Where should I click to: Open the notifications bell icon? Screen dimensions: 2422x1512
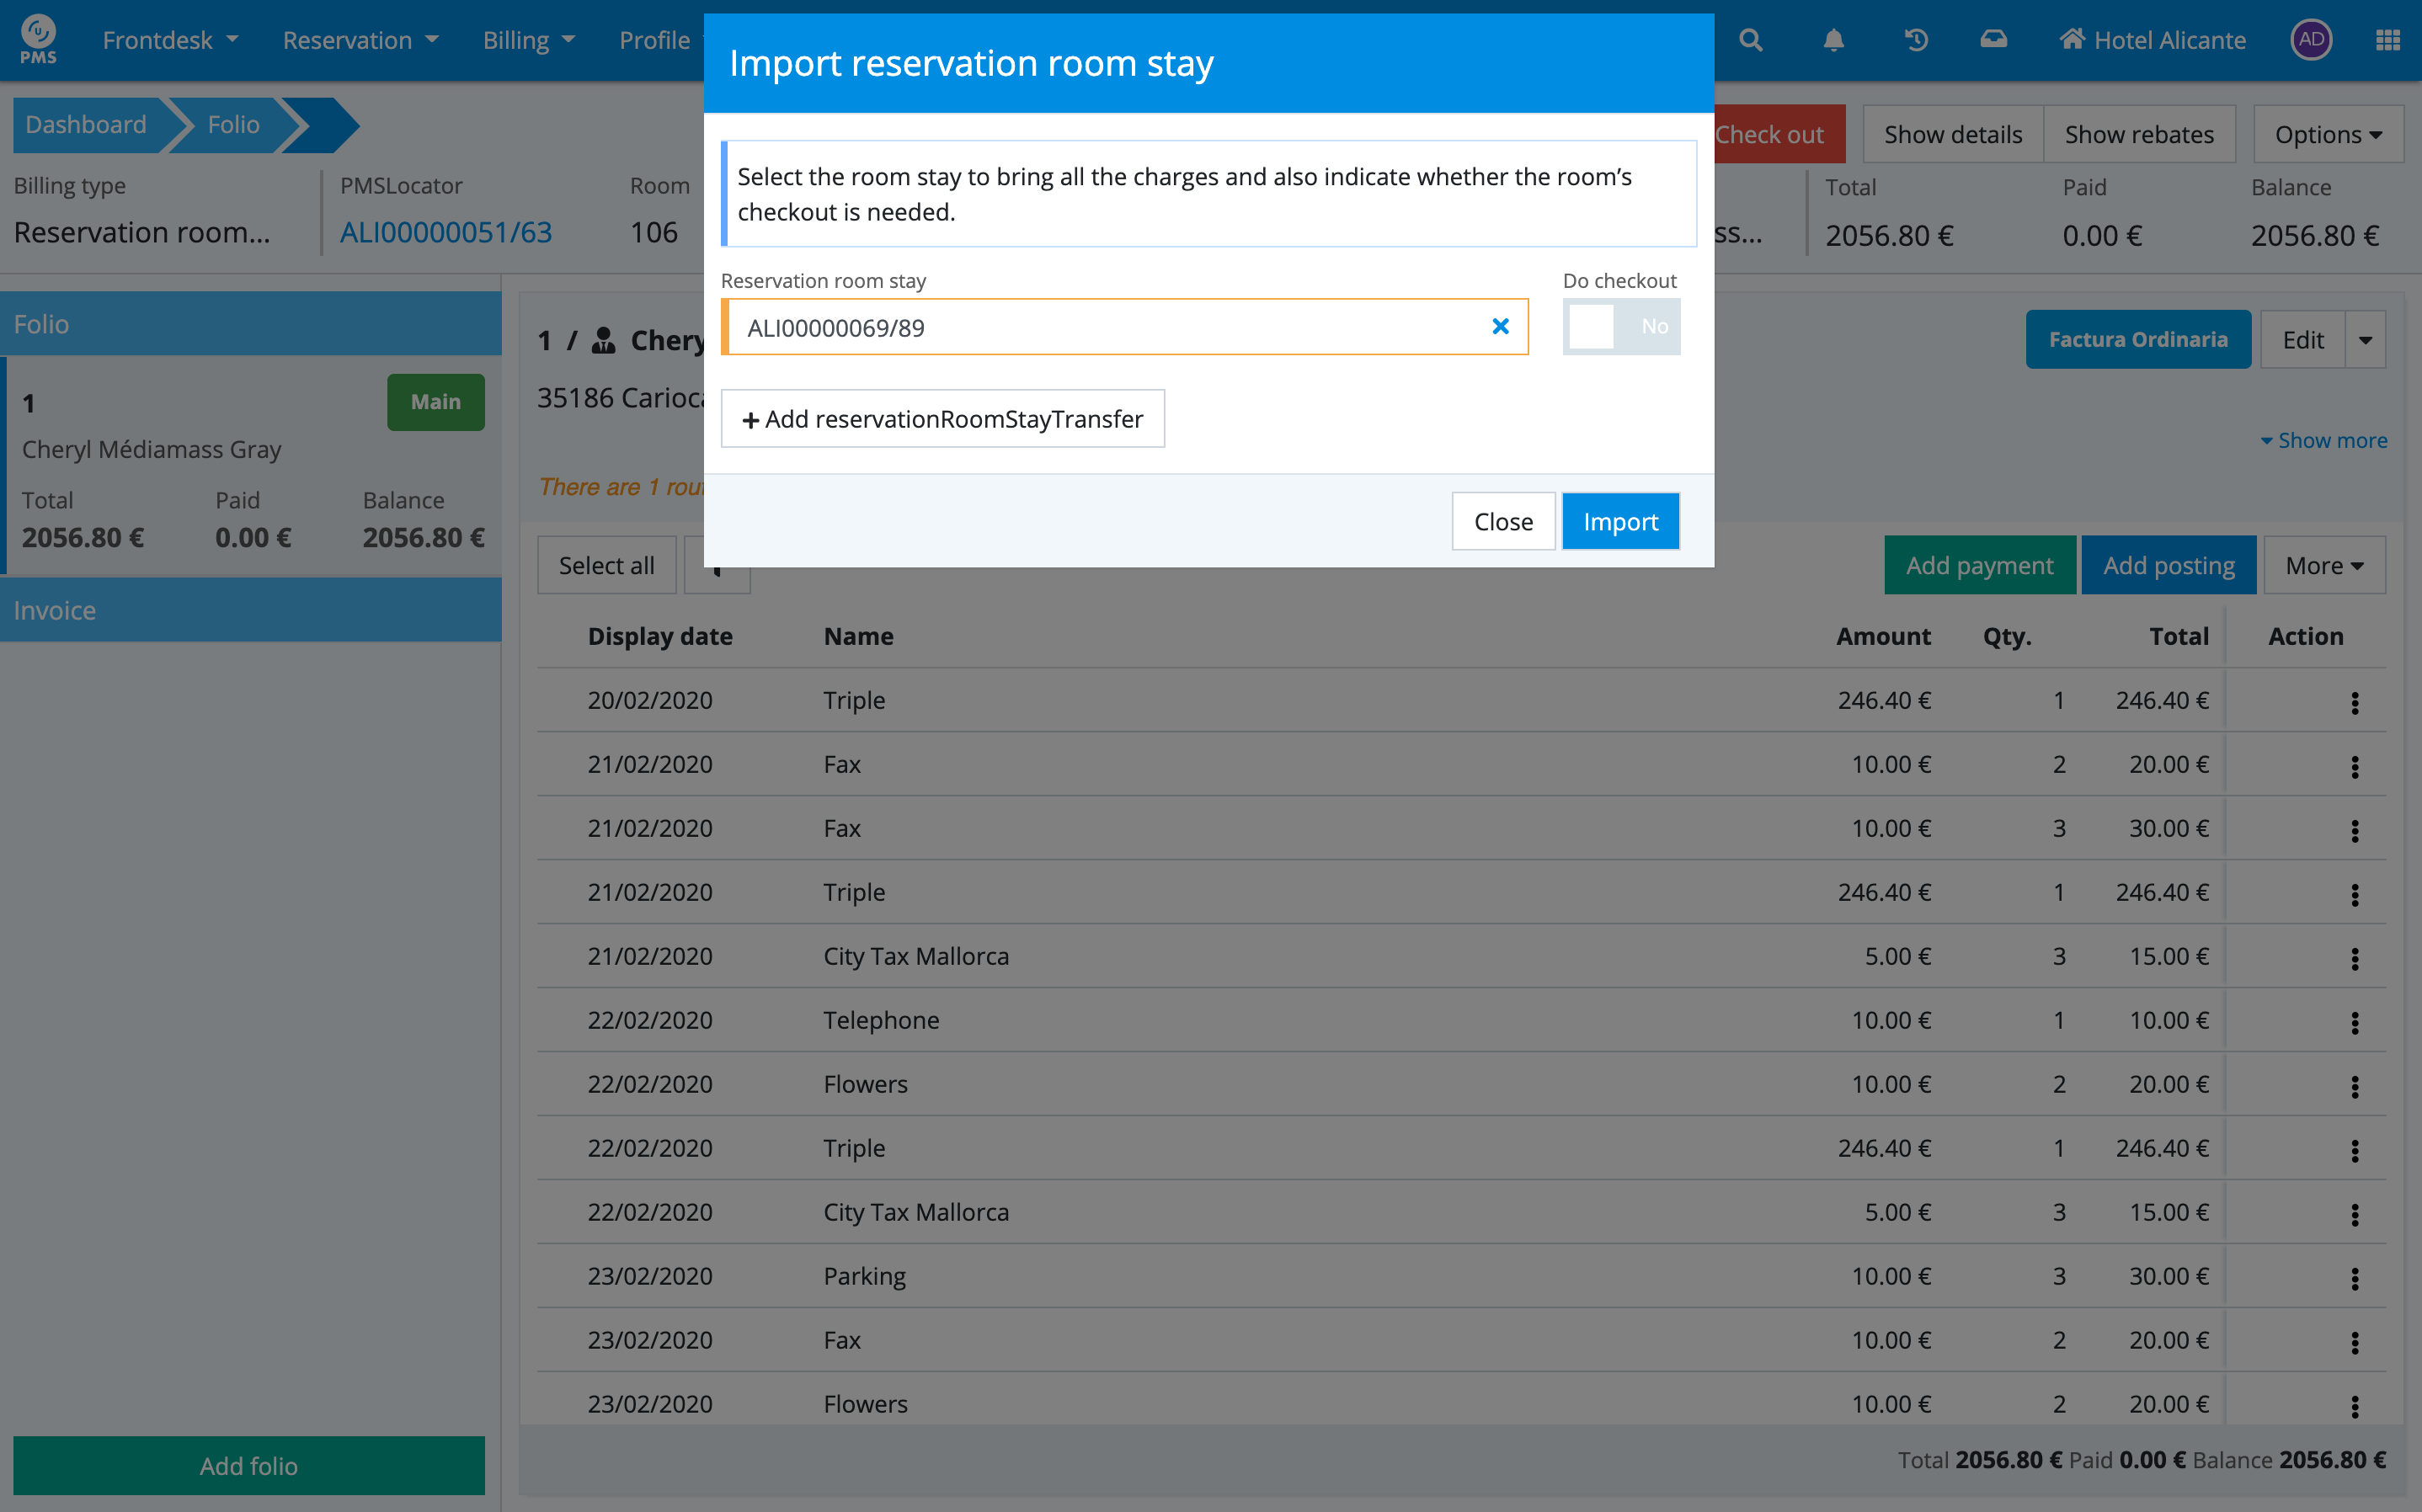[1833, 40]
